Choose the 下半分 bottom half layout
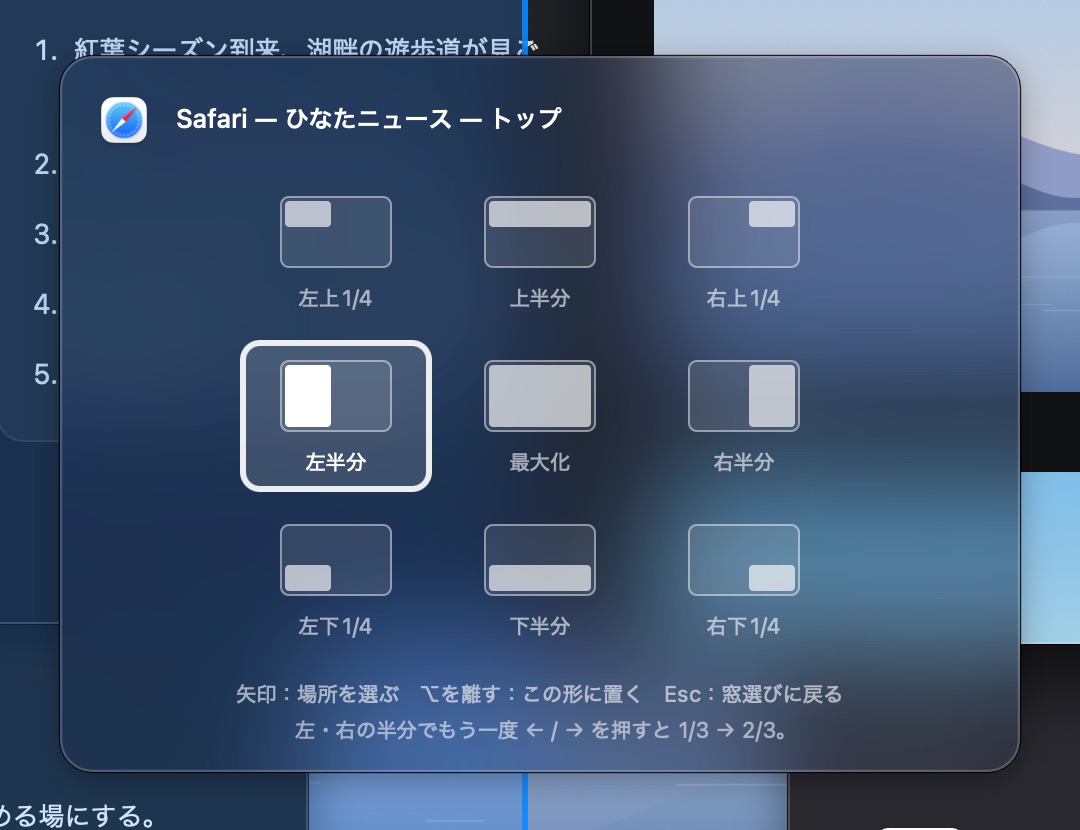This screenshot has height=830, width=1080. click(x=539, y=579)
